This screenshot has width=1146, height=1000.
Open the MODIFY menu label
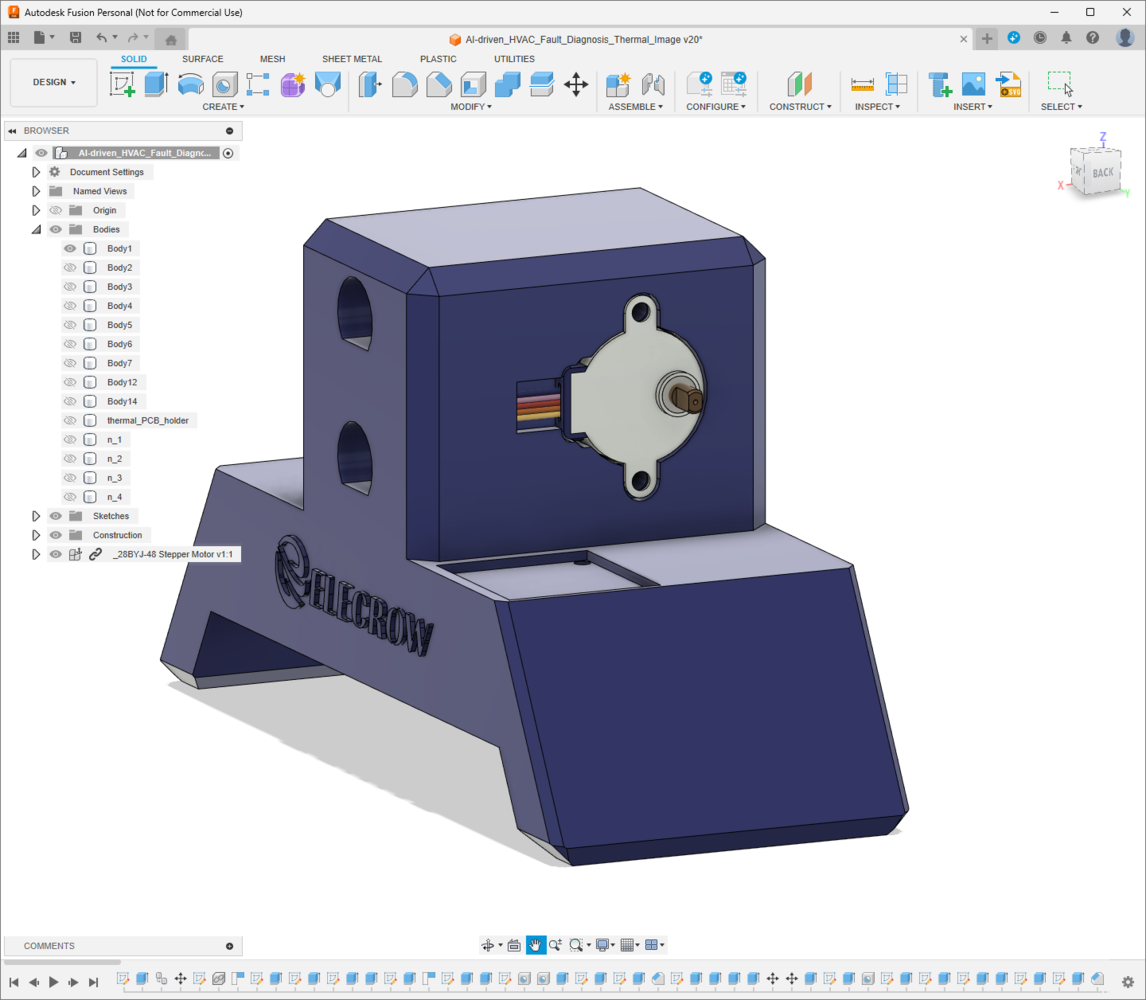[x=470, y=107]
